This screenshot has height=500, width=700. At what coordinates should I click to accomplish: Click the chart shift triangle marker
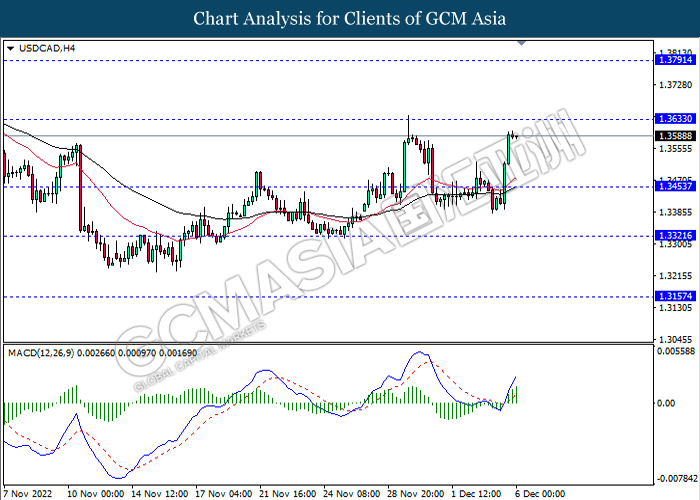[521, 43]
